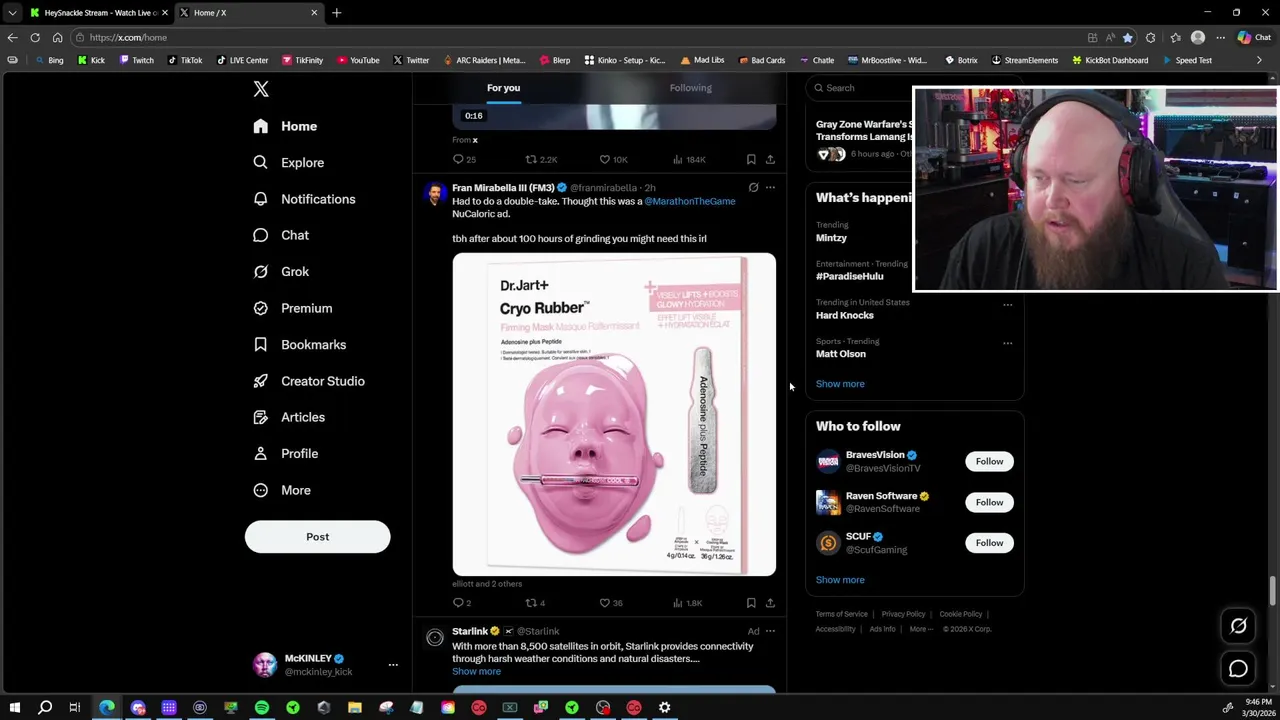The height and width of the screenshot is (720, 1280).
Task: Open trending topic Mintzy
Action: pyautogui.click(x=831, y=238)
